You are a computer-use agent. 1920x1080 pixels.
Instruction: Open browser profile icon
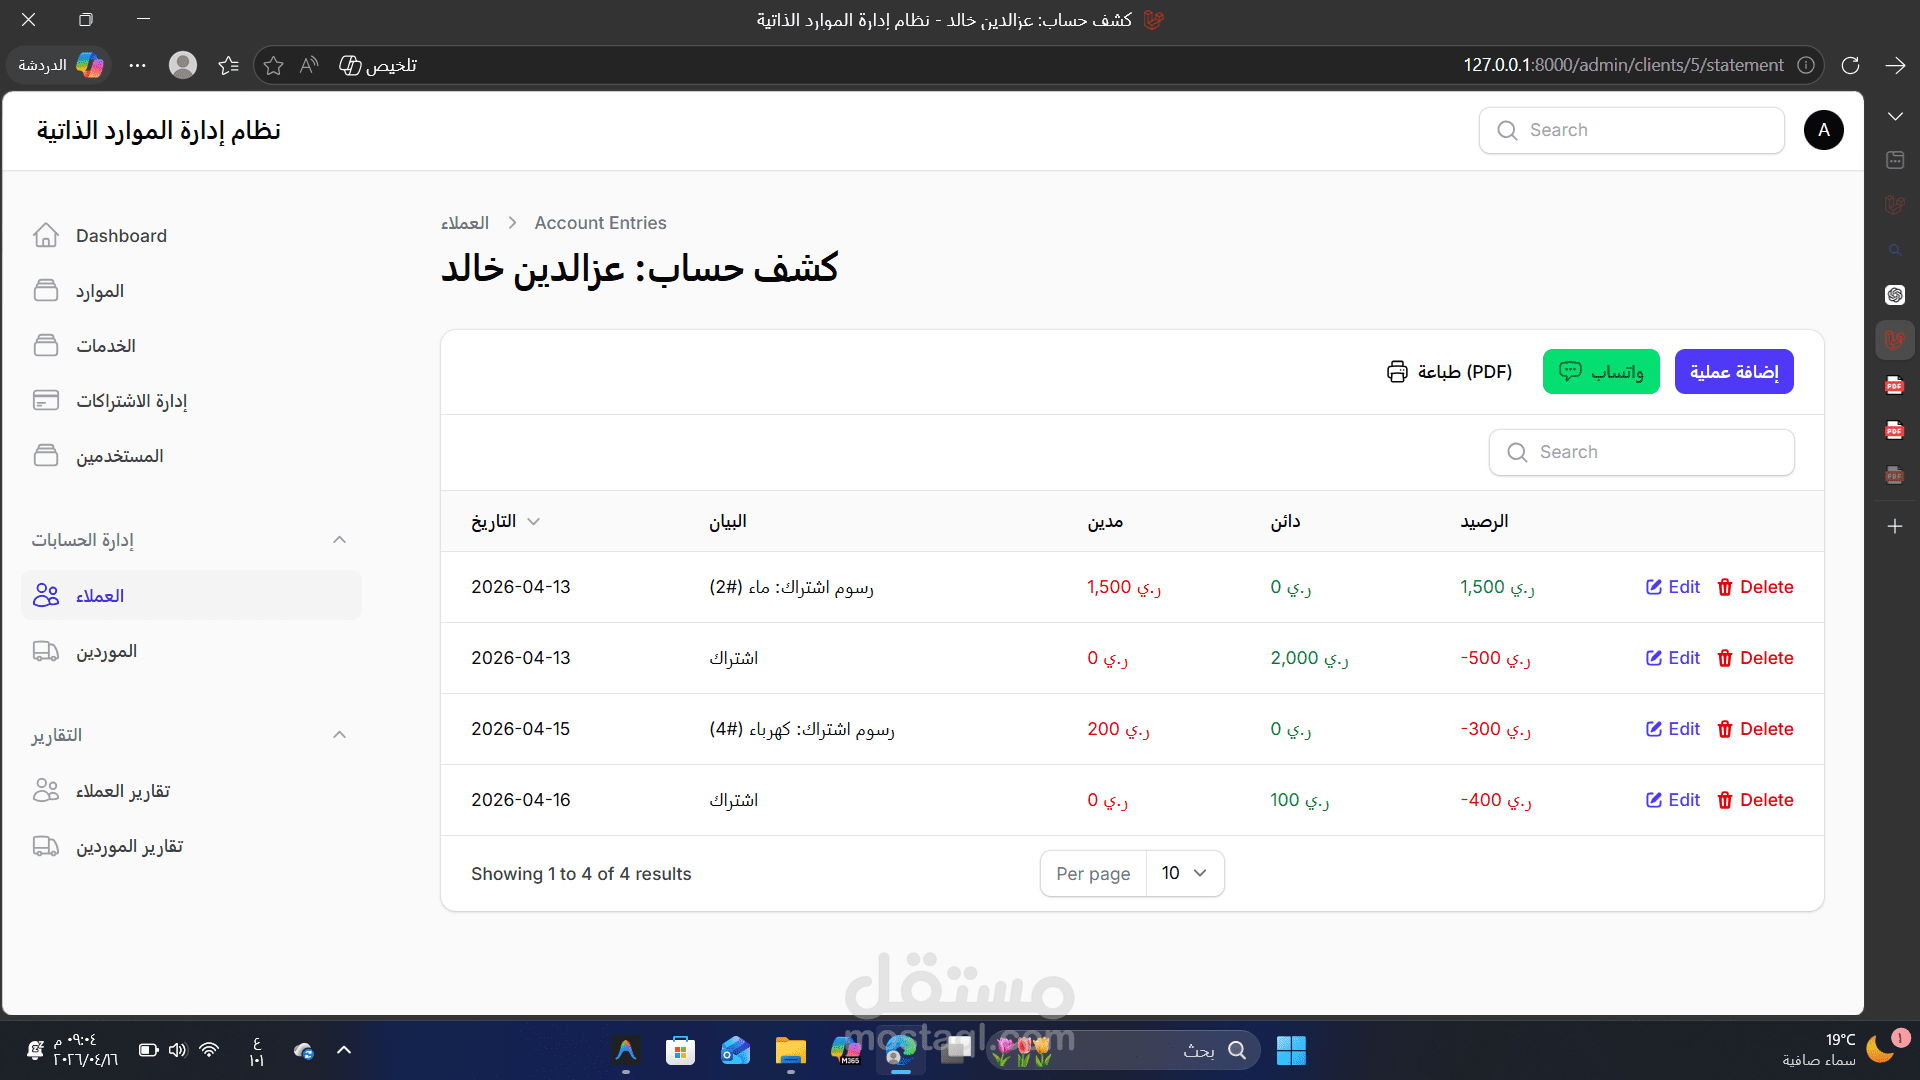click(183, 65)
